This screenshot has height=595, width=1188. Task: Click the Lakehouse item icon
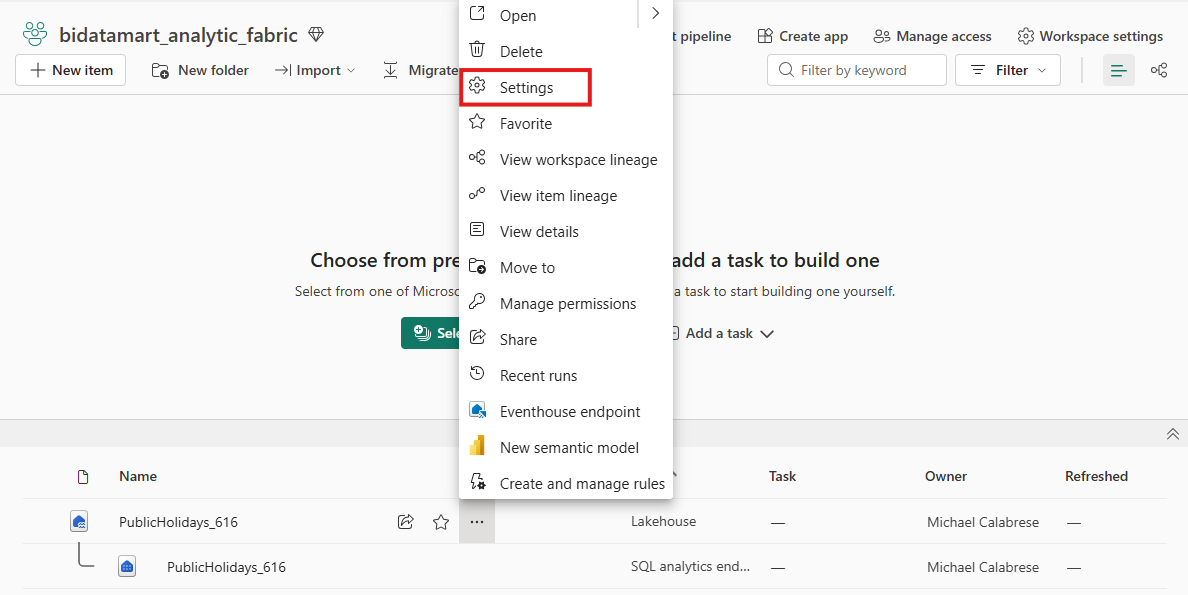pyautogui.click(x=79, y=521)
